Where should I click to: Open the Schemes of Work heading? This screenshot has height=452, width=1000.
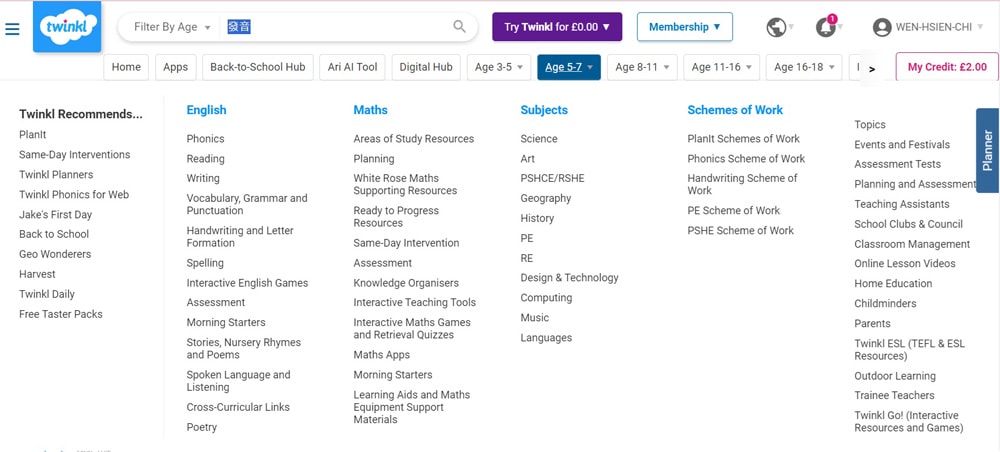(735, 110)
